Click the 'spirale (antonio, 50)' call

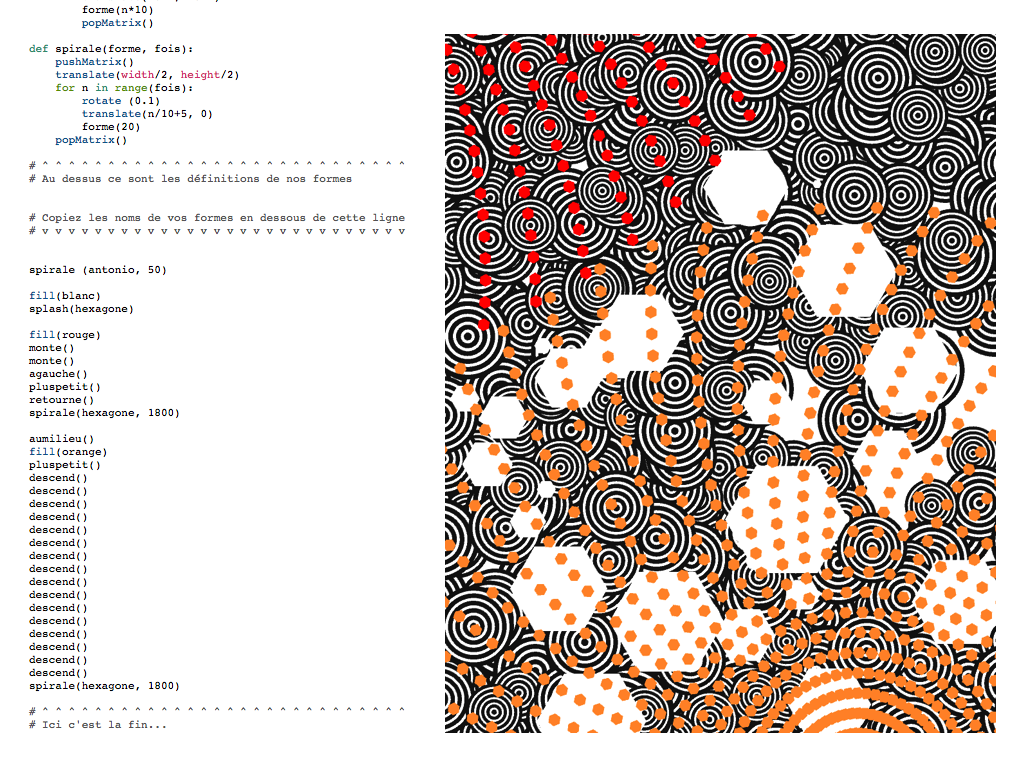pyautogui.click(x=98, y=270)
